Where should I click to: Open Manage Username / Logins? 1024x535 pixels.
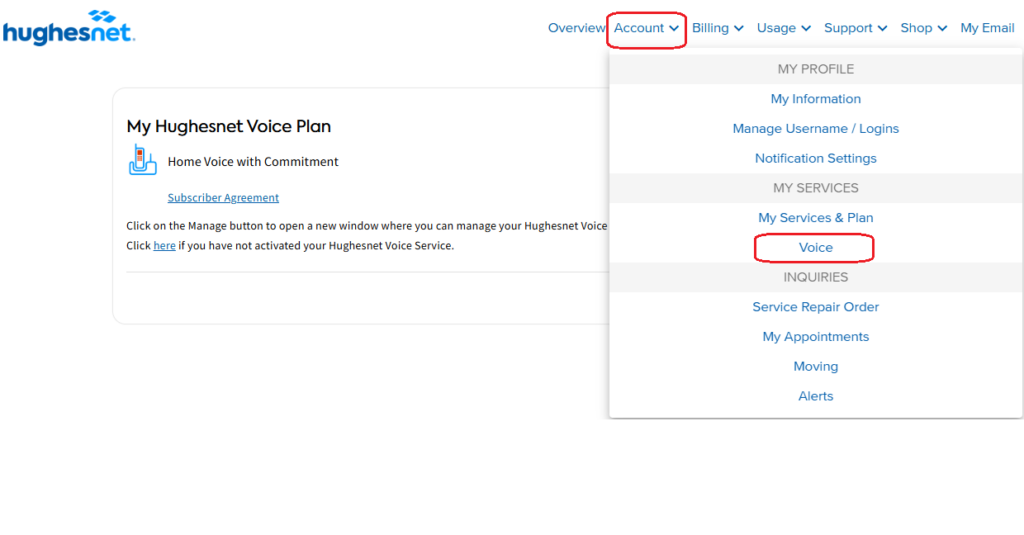815,129
